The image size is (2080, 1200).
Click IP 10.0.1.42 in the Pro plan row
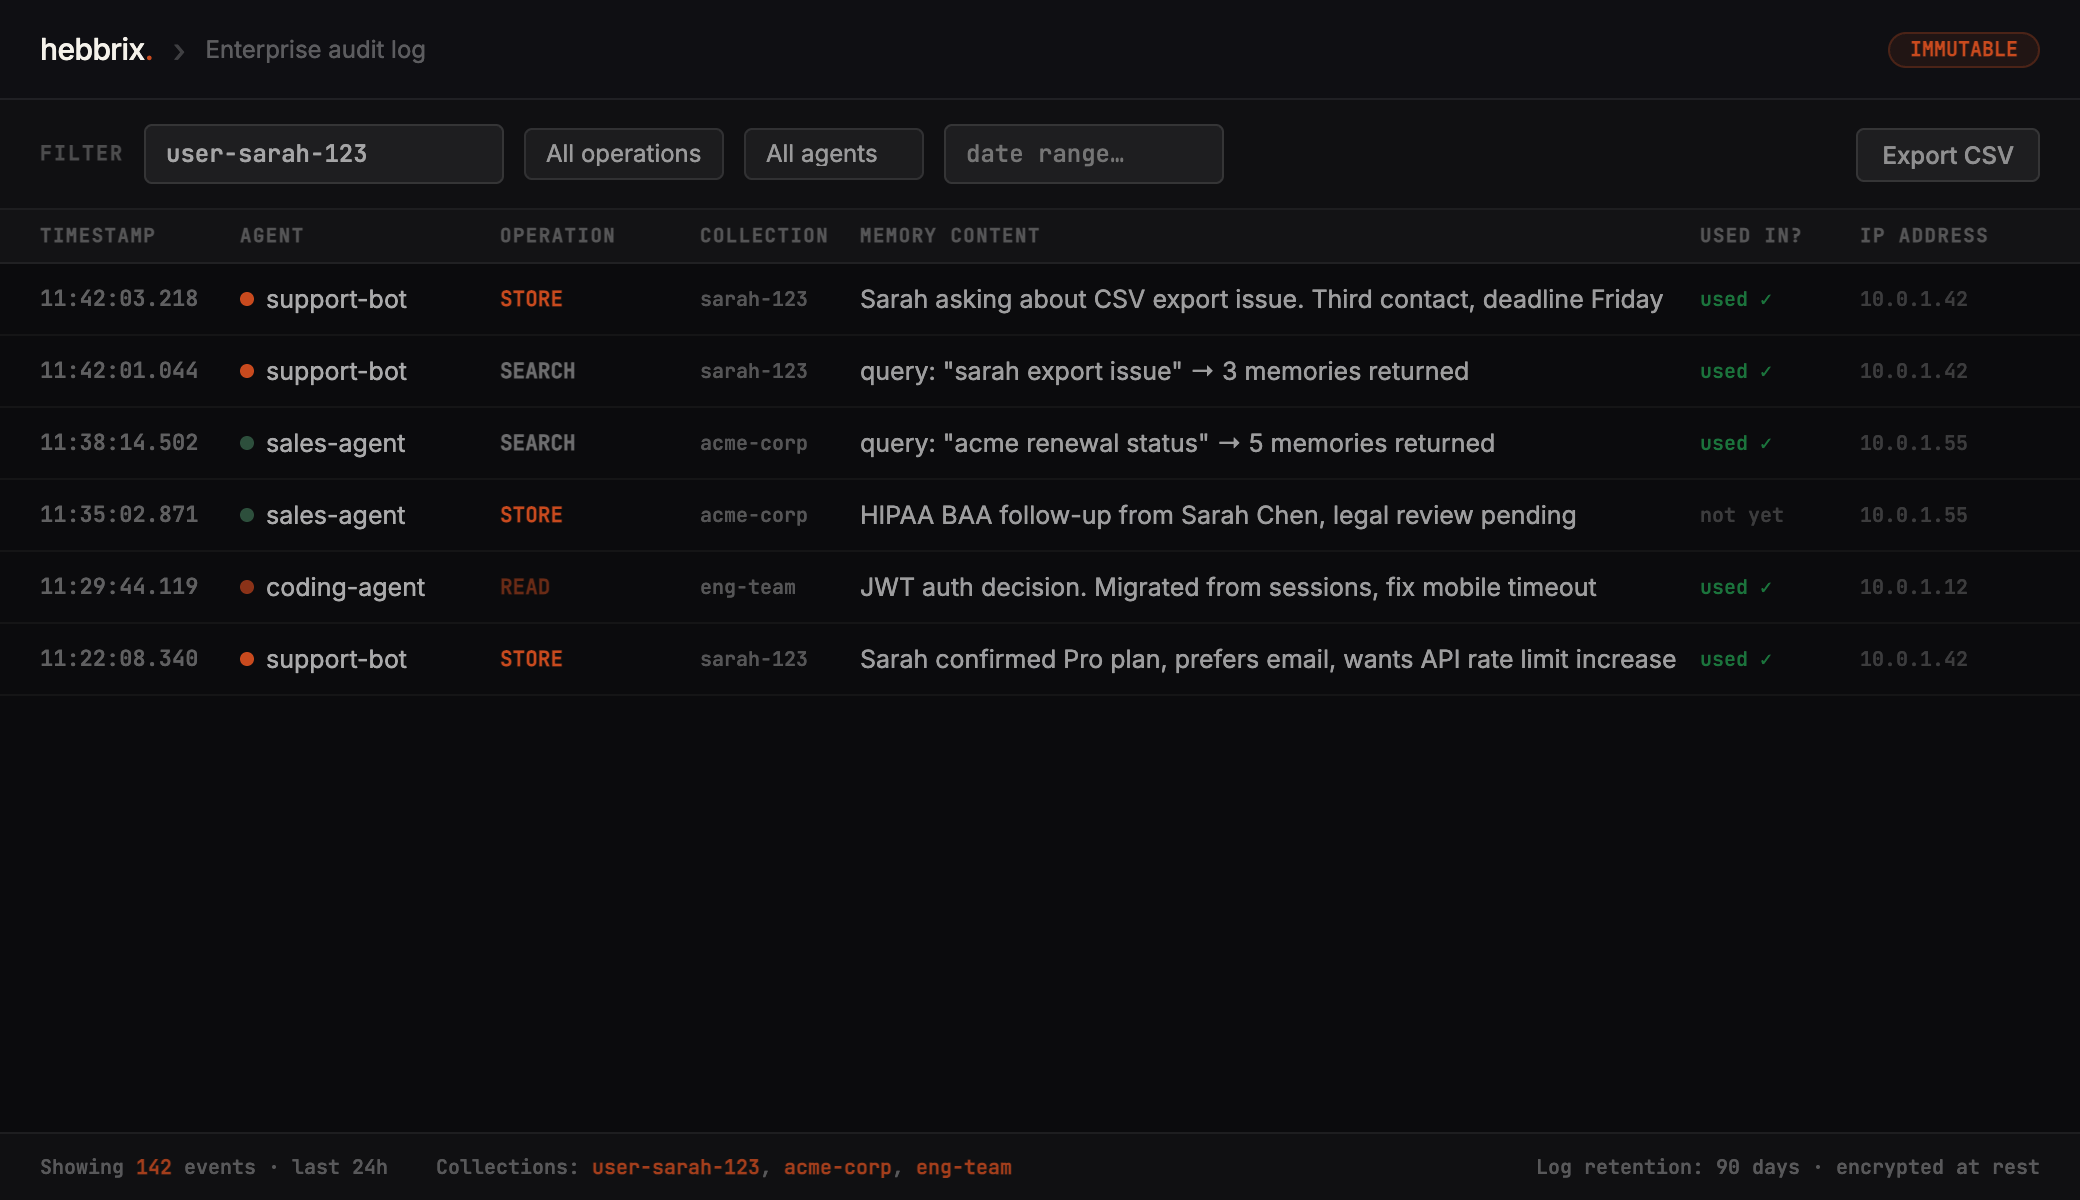pyautogui.click(x=1913, y=659)
